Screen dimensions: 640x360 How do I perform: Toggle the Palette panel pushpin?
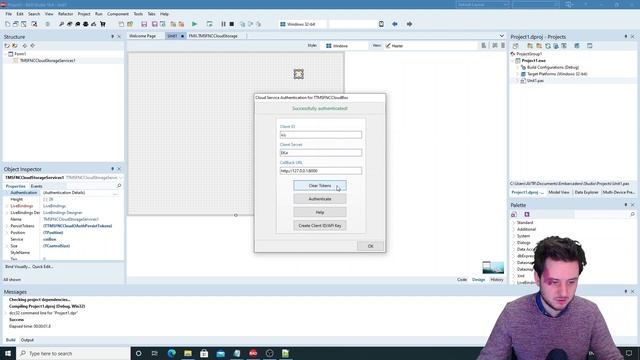626,205
